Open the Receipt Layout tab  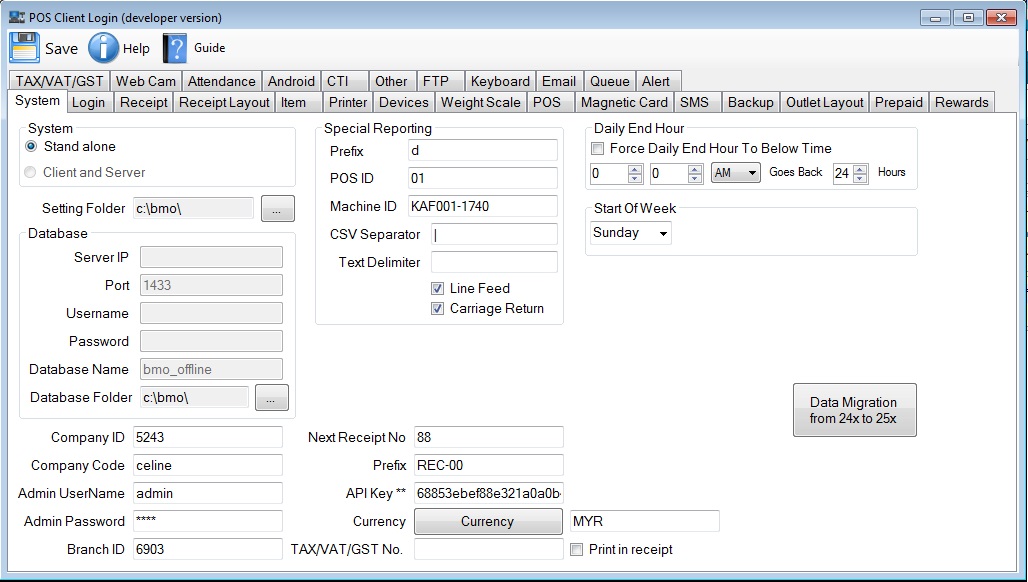point(224,102)
